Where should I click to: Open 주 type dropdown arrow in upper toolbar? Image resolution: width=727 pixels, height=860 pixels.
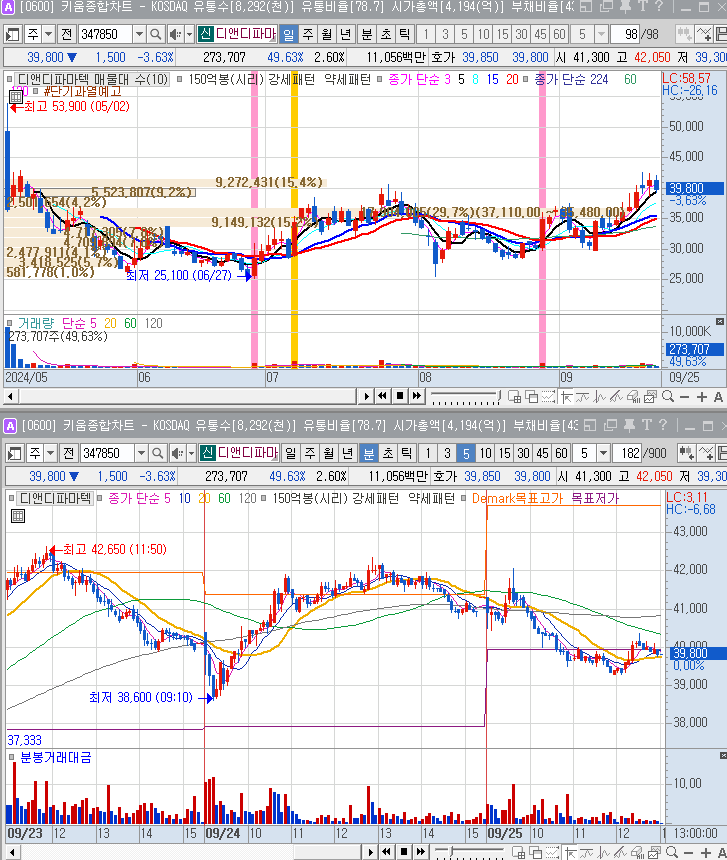[x=48, y=35]
